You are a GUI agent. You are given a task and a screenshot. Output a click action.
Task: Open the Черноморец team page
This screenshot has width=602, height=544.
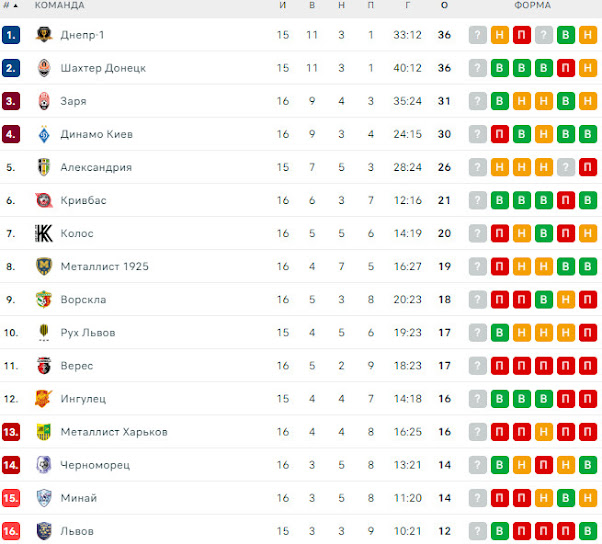click(95, 465)
